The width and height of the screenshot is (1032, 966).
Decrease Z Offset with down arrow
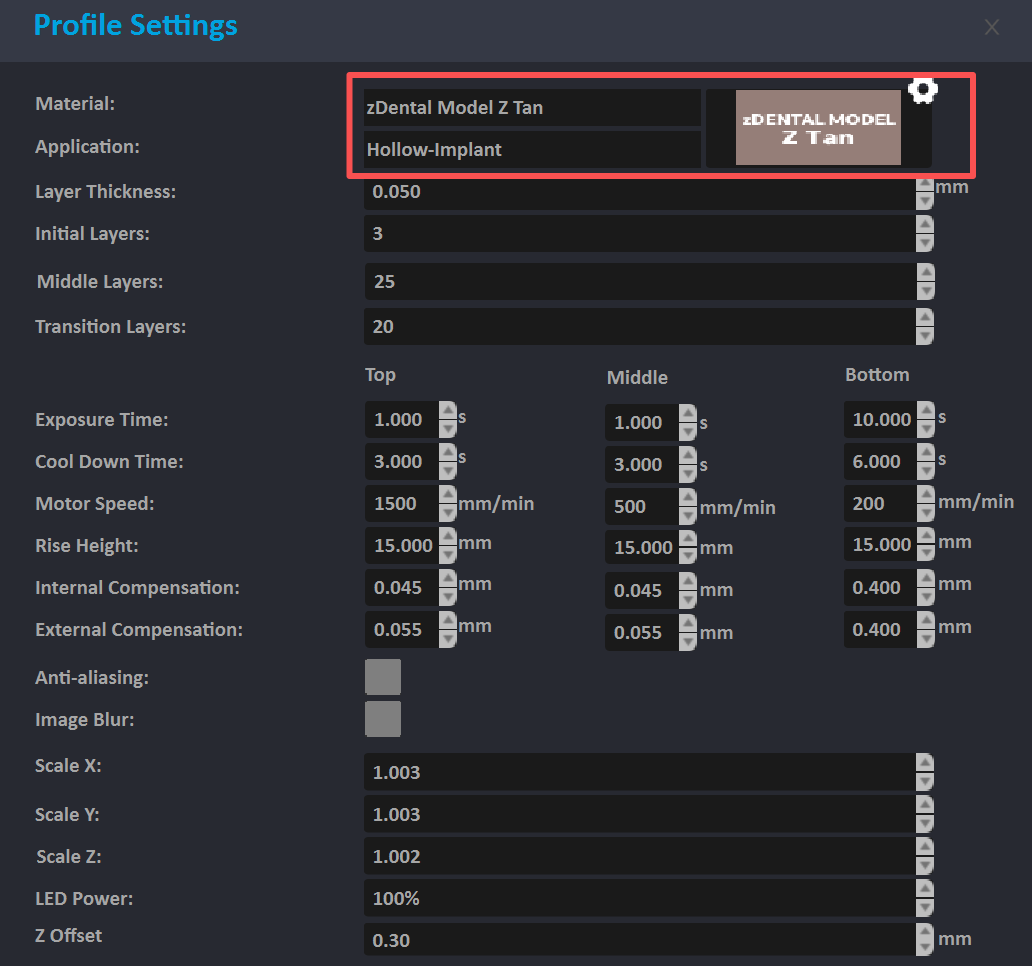925,948
